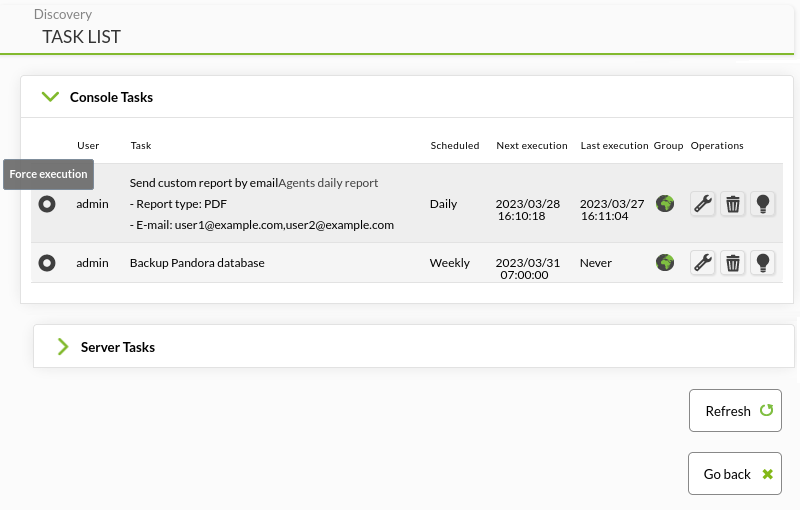Screen dimensions: 800x510
Task: Click the group globe icon for weekly task
Action: pos(665,263)
